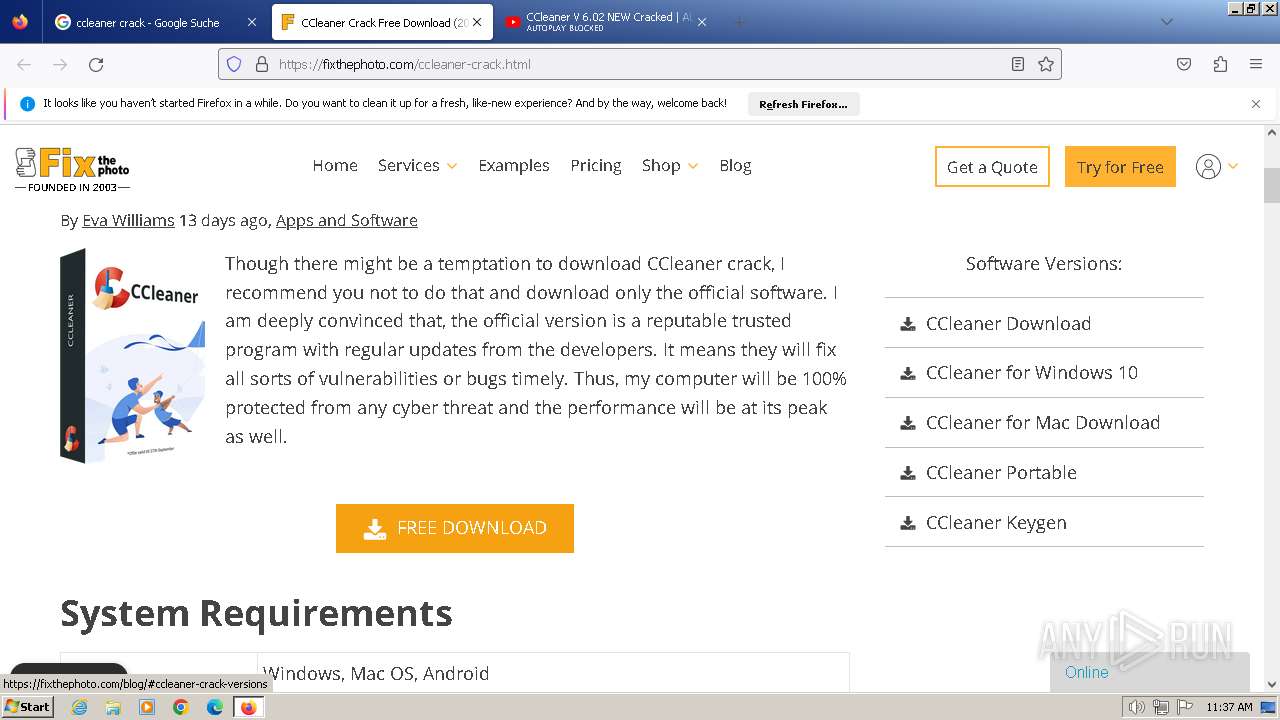Click the Action Center flag tray icon

[x=1184, y=707]
